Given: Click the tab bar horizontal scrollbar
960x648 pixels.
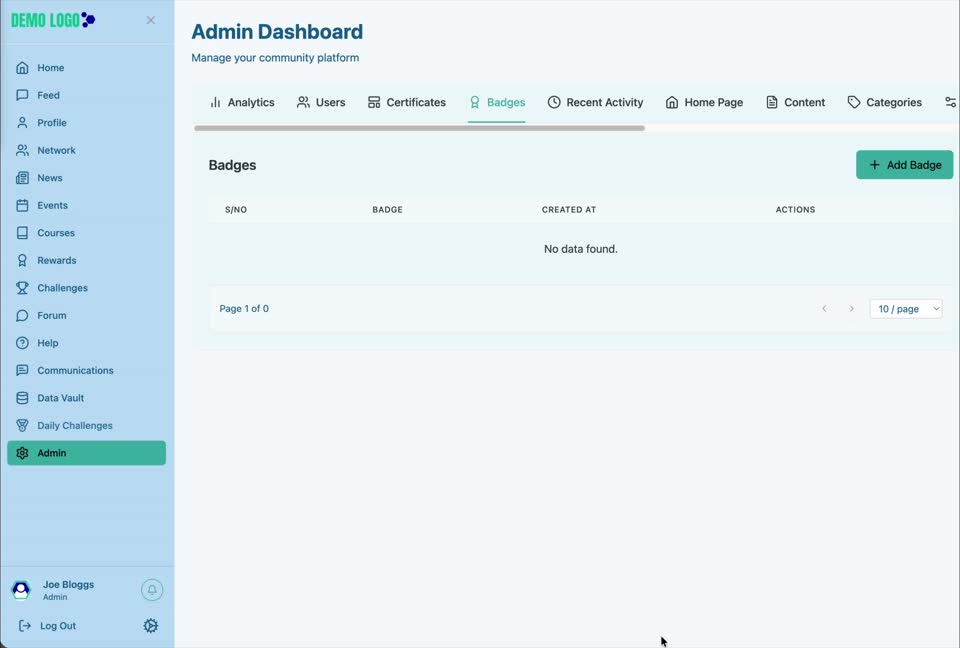Looking at the screenshot, I should [419, 128].
